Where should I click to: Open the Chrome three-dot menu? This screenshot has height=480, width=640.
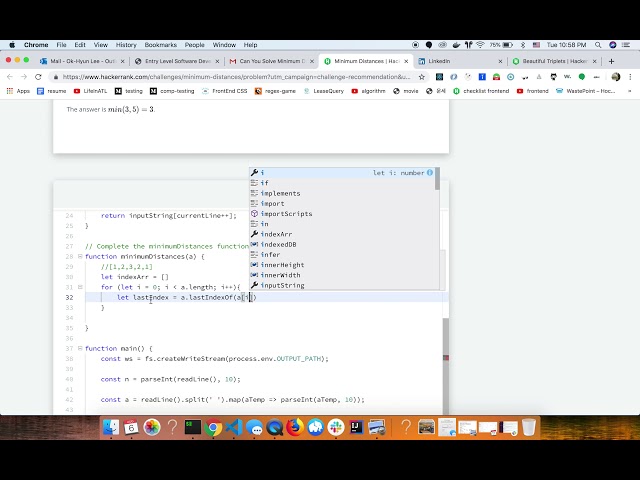(630, 77)
